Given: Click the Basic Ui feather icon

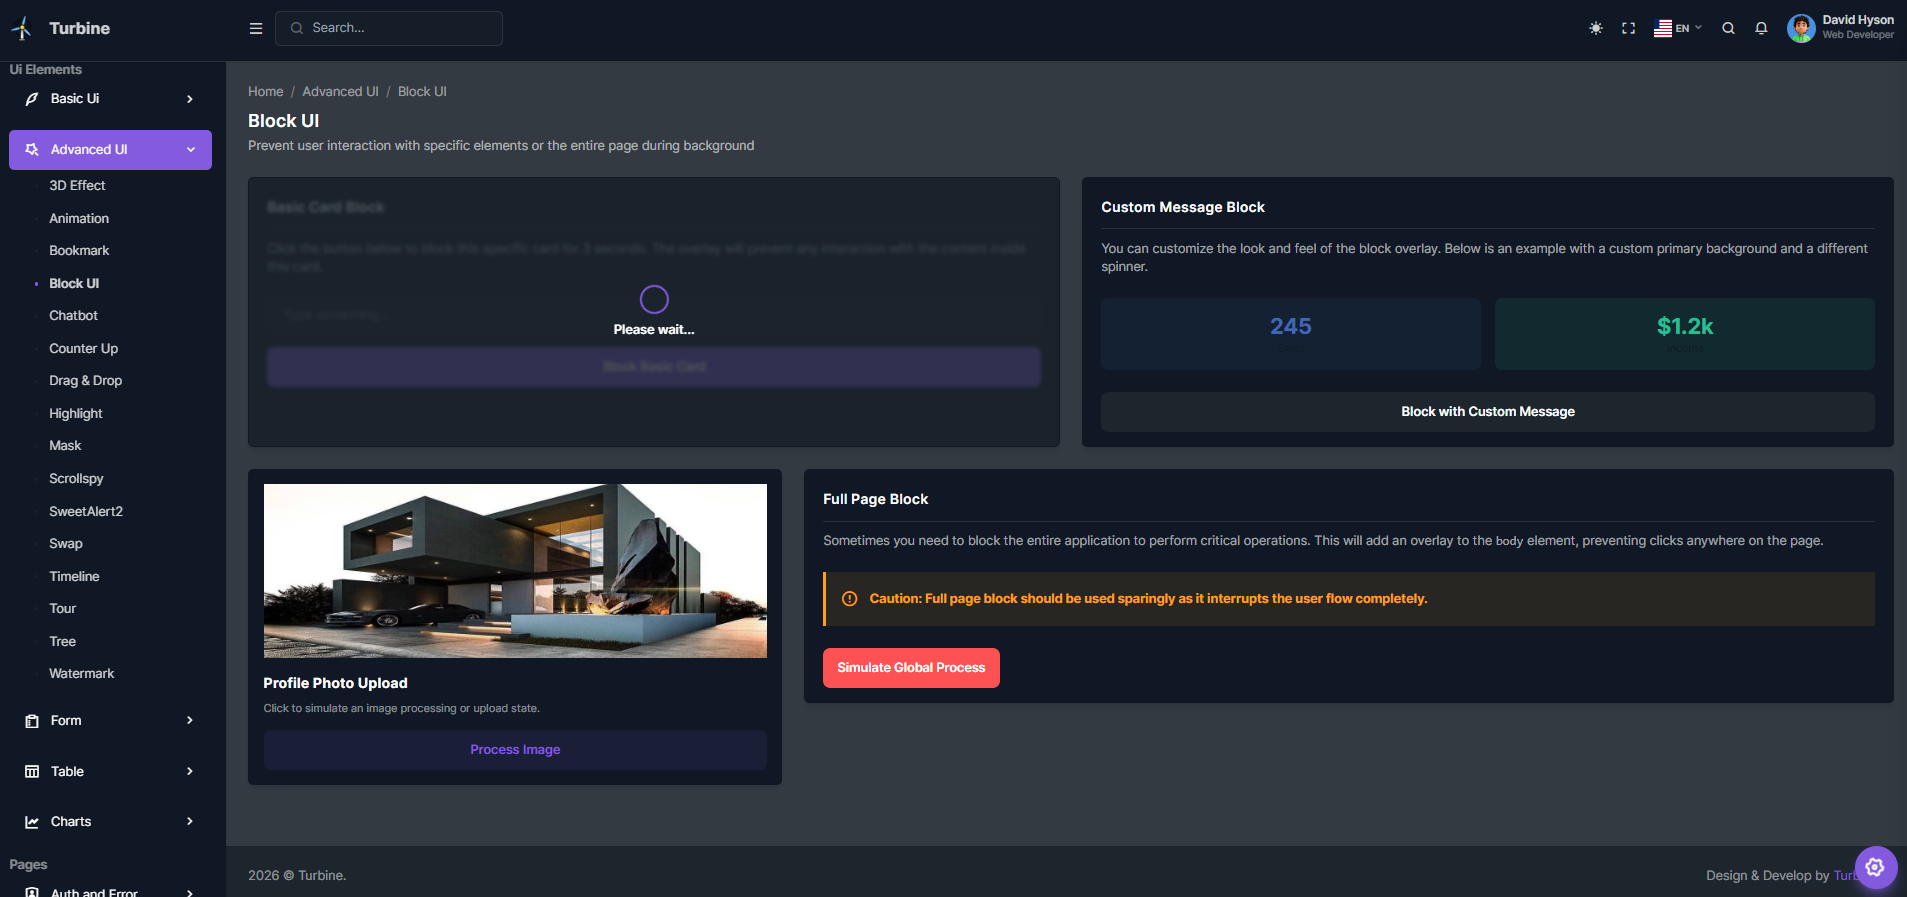Looking at the screenshot, I should [32, 99].
